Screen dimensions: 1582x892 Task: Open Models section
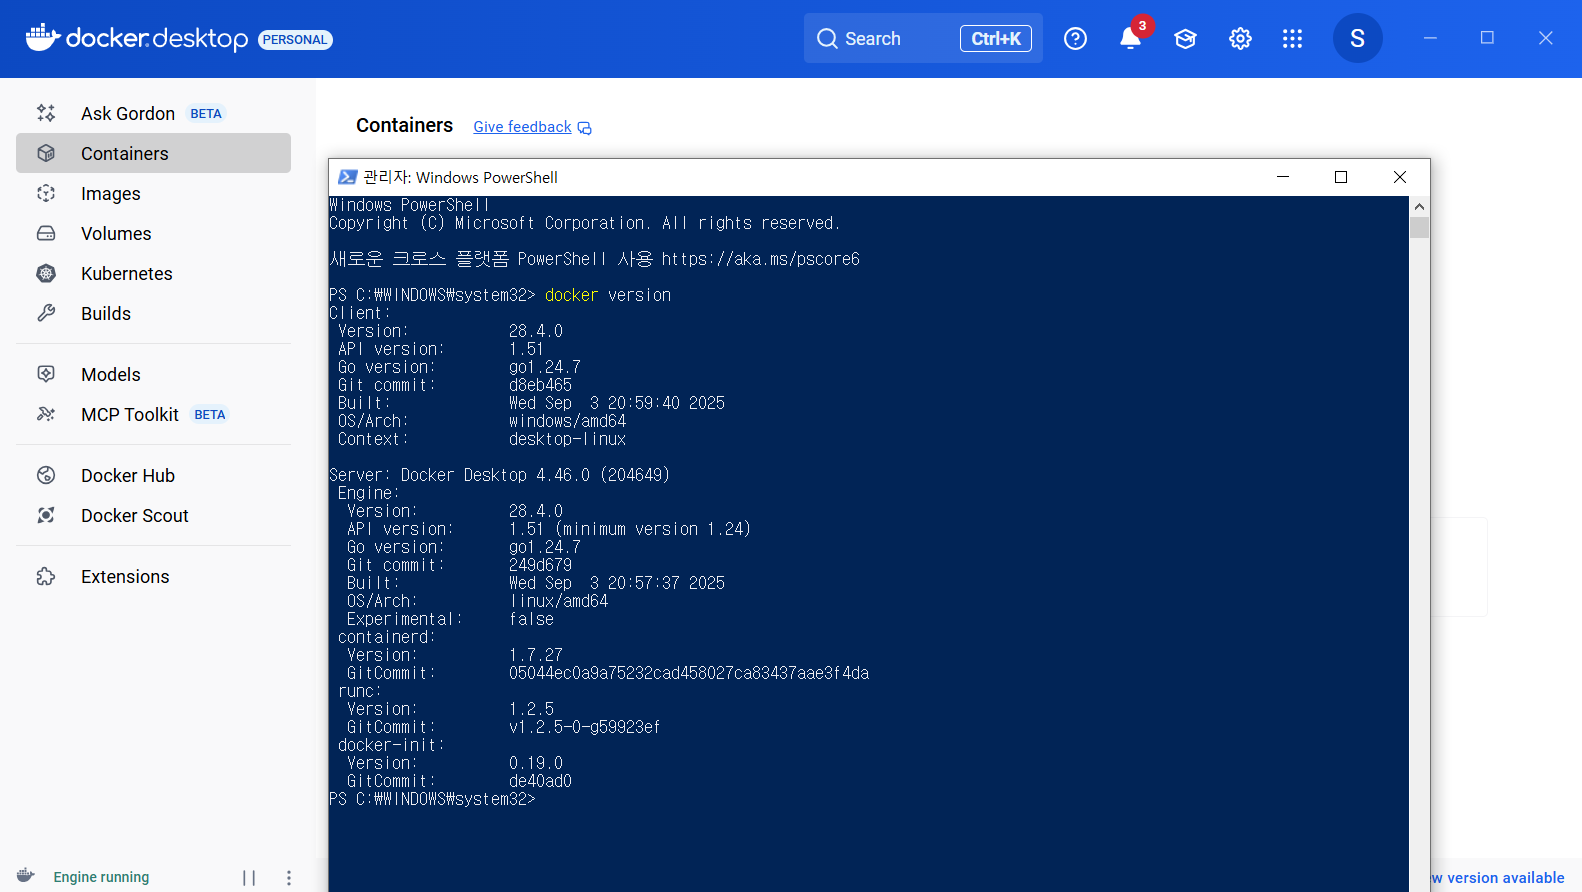coord(153,374)
